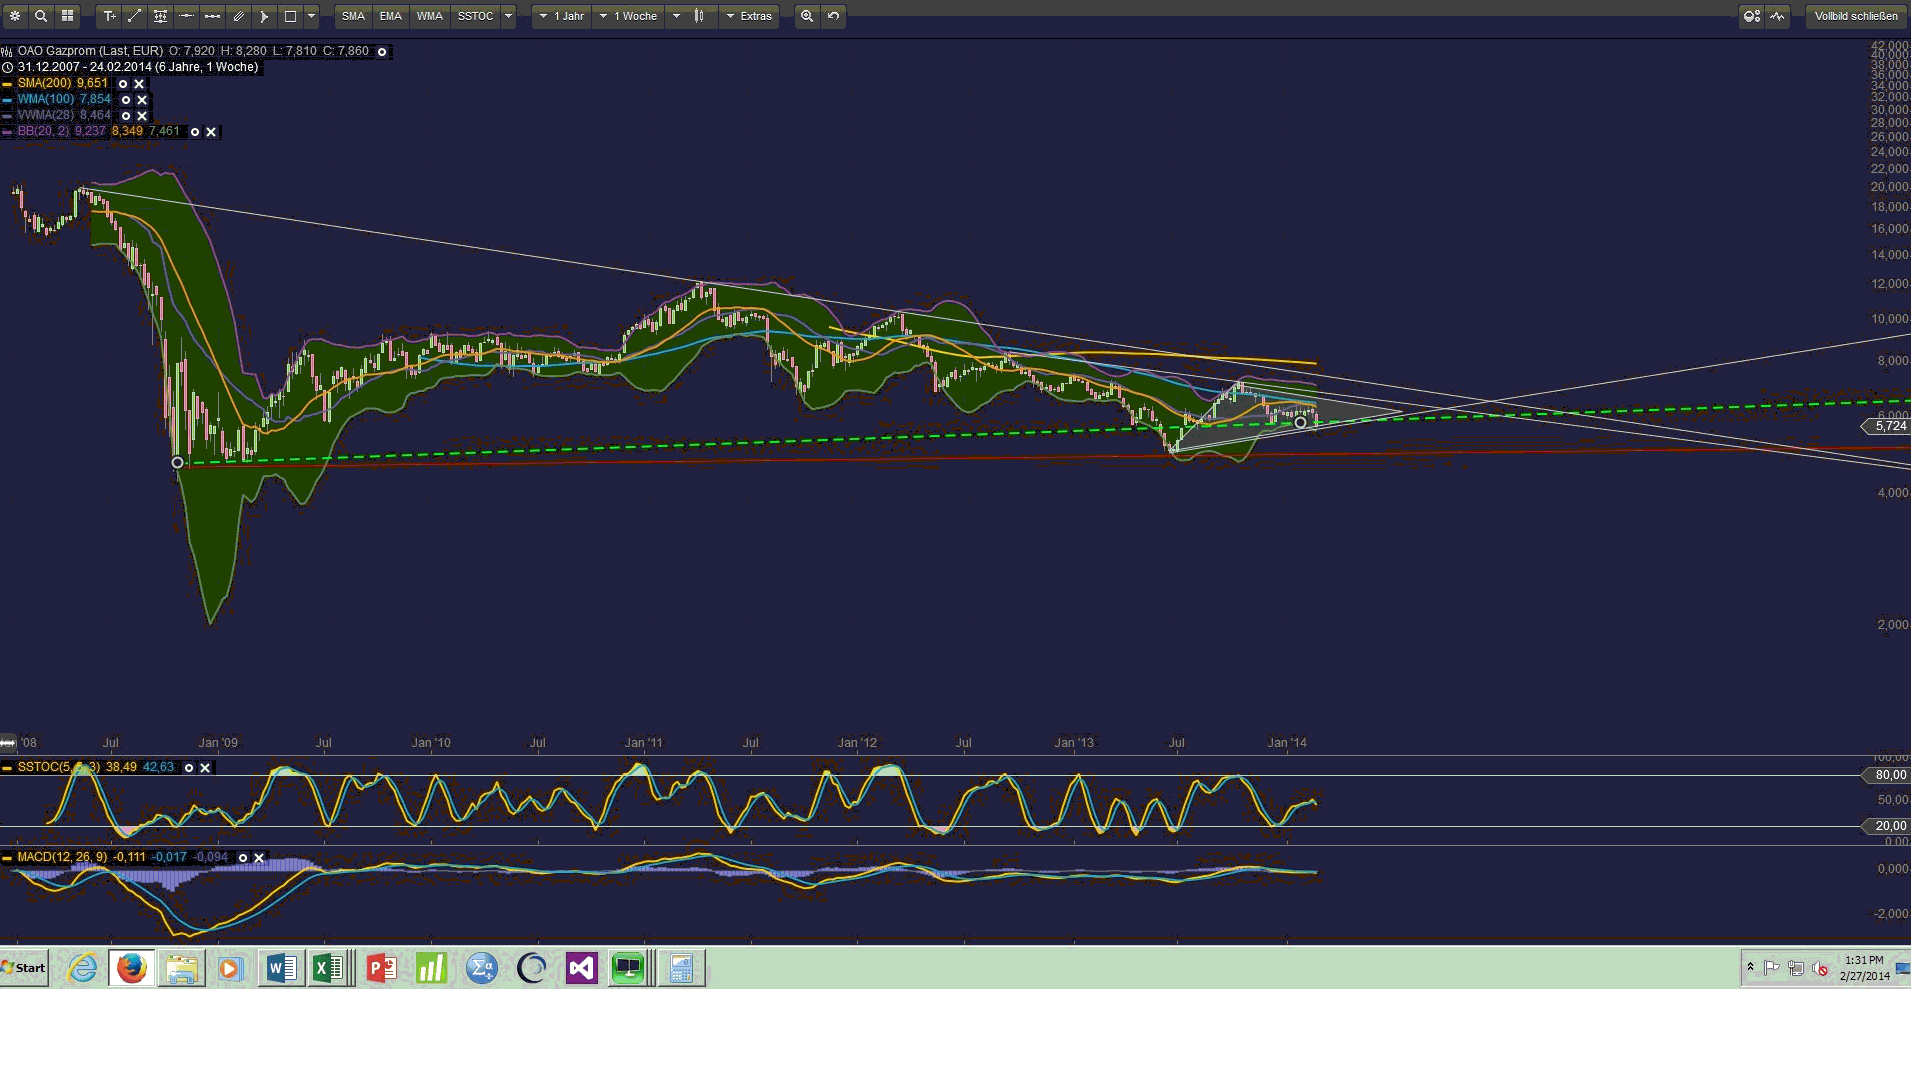Click the candlestick chart type icon
The image size is (1920, 1080).
[x=697, y=16]
